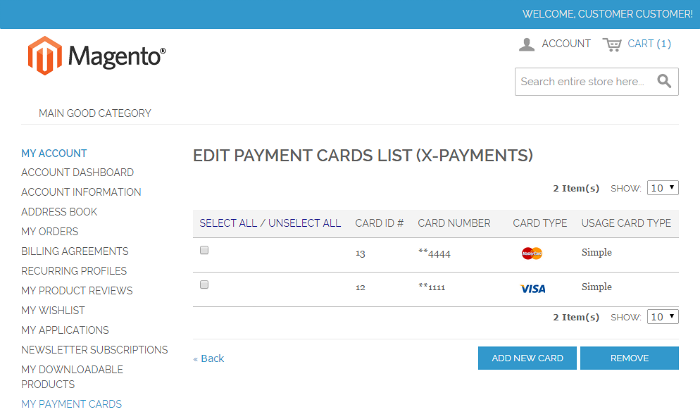Click the Add New Card button
The width and height of the screenshot is (700, 419).
click(x=527, y=358)
